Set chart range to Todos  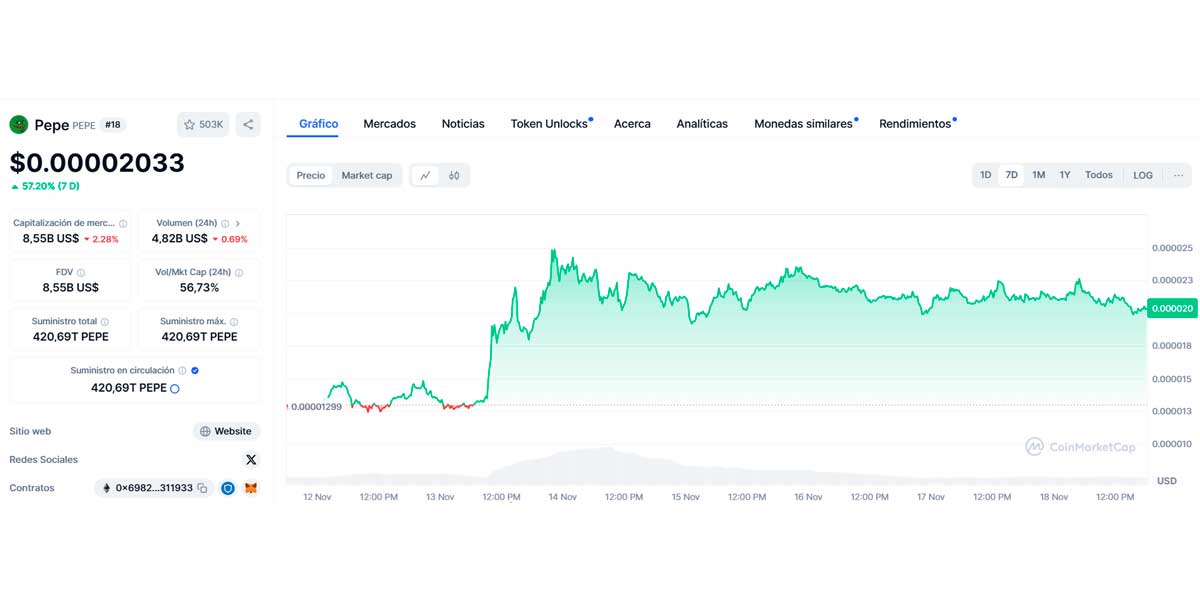(1099, 175)
